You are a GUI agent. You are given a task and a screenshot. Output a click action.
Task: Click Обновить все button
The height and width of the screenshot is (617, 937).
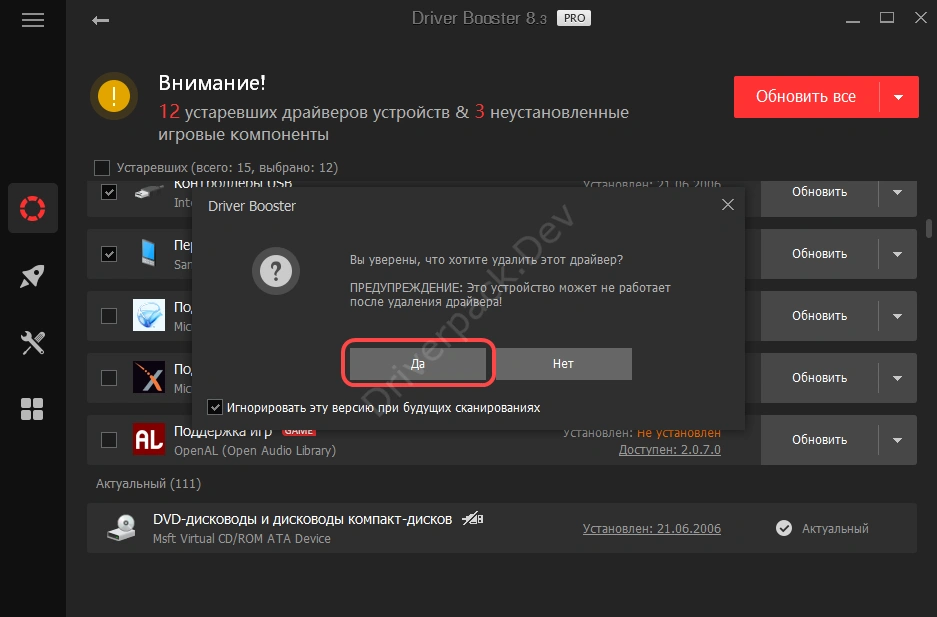click(806, 97)
